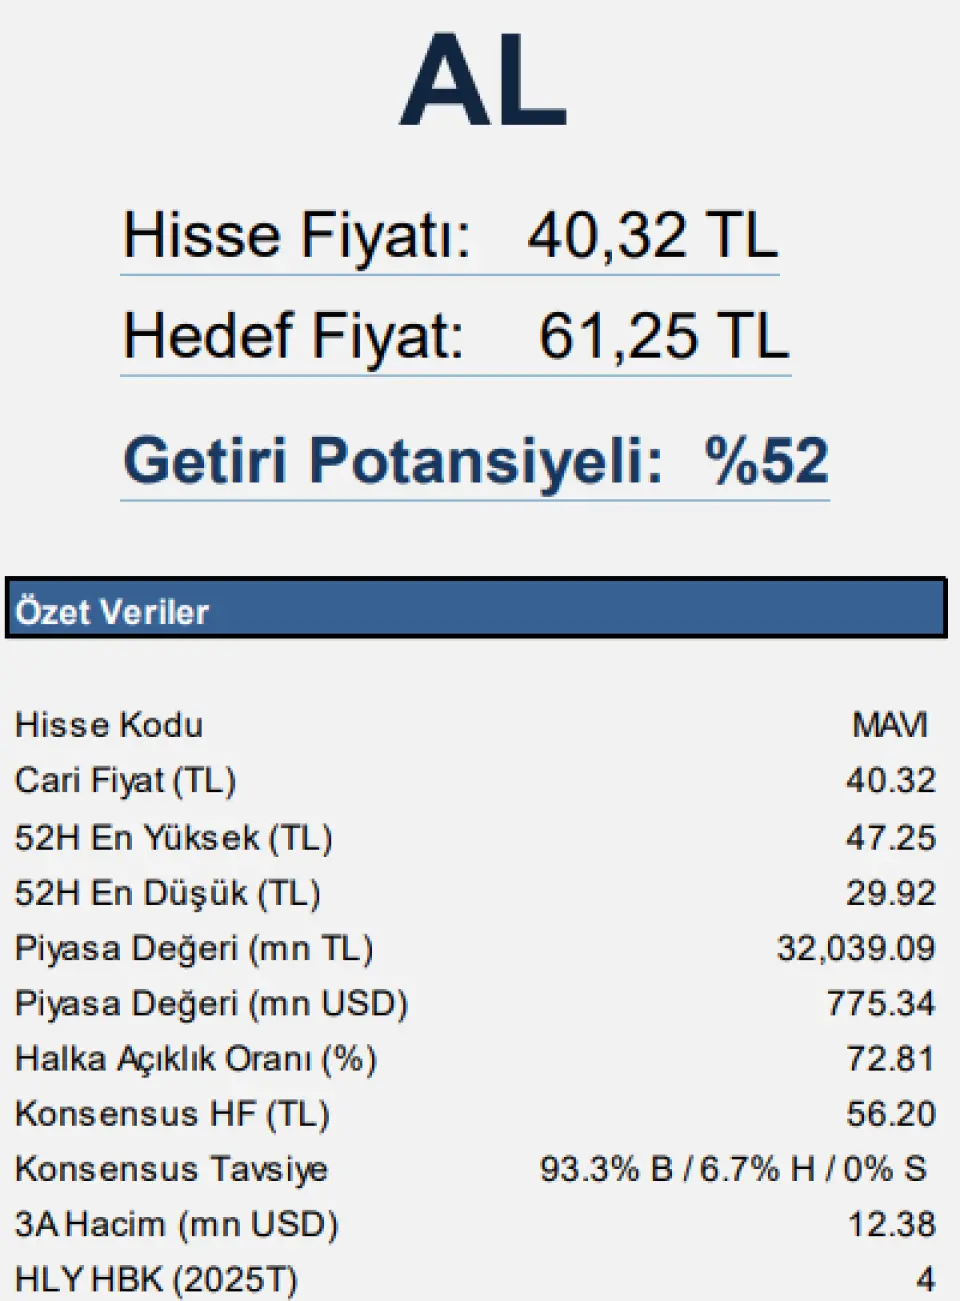Select the Hisse Fiyatı 40,32 TL line

[x=450, y=236]
